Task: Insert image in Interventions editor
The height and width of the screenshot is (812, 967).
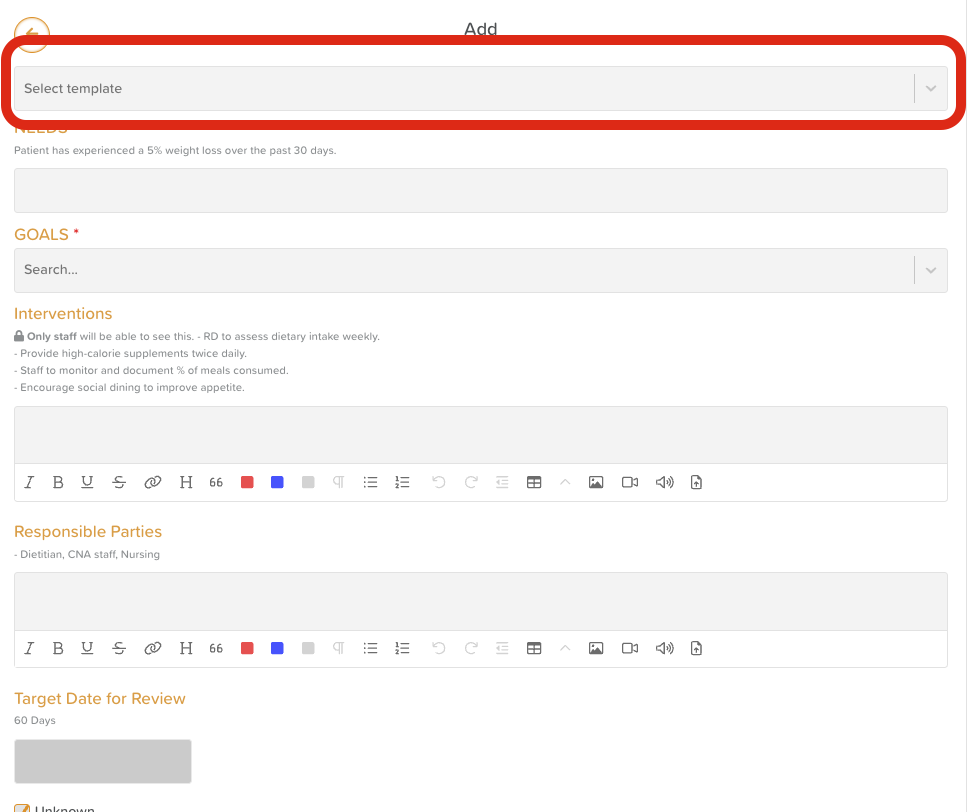Action: click(x=596, y=482)
